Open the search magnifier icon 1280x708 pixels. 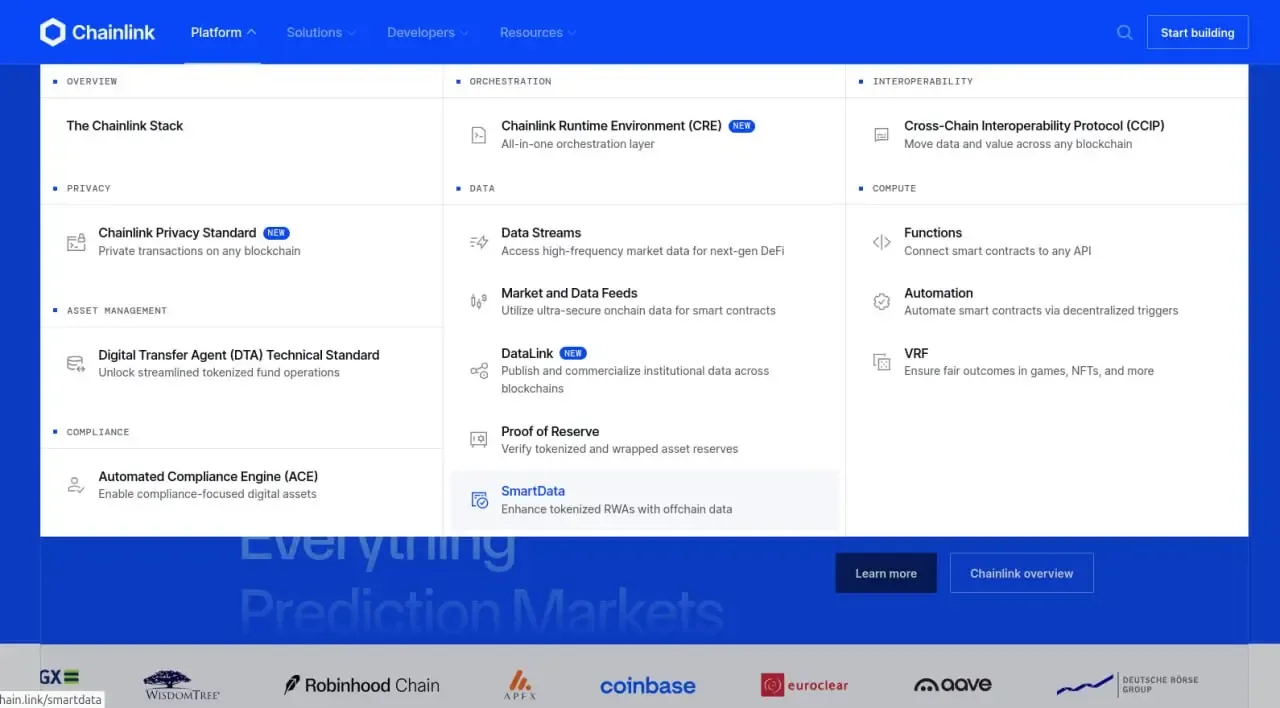(x=1125, y=32)
